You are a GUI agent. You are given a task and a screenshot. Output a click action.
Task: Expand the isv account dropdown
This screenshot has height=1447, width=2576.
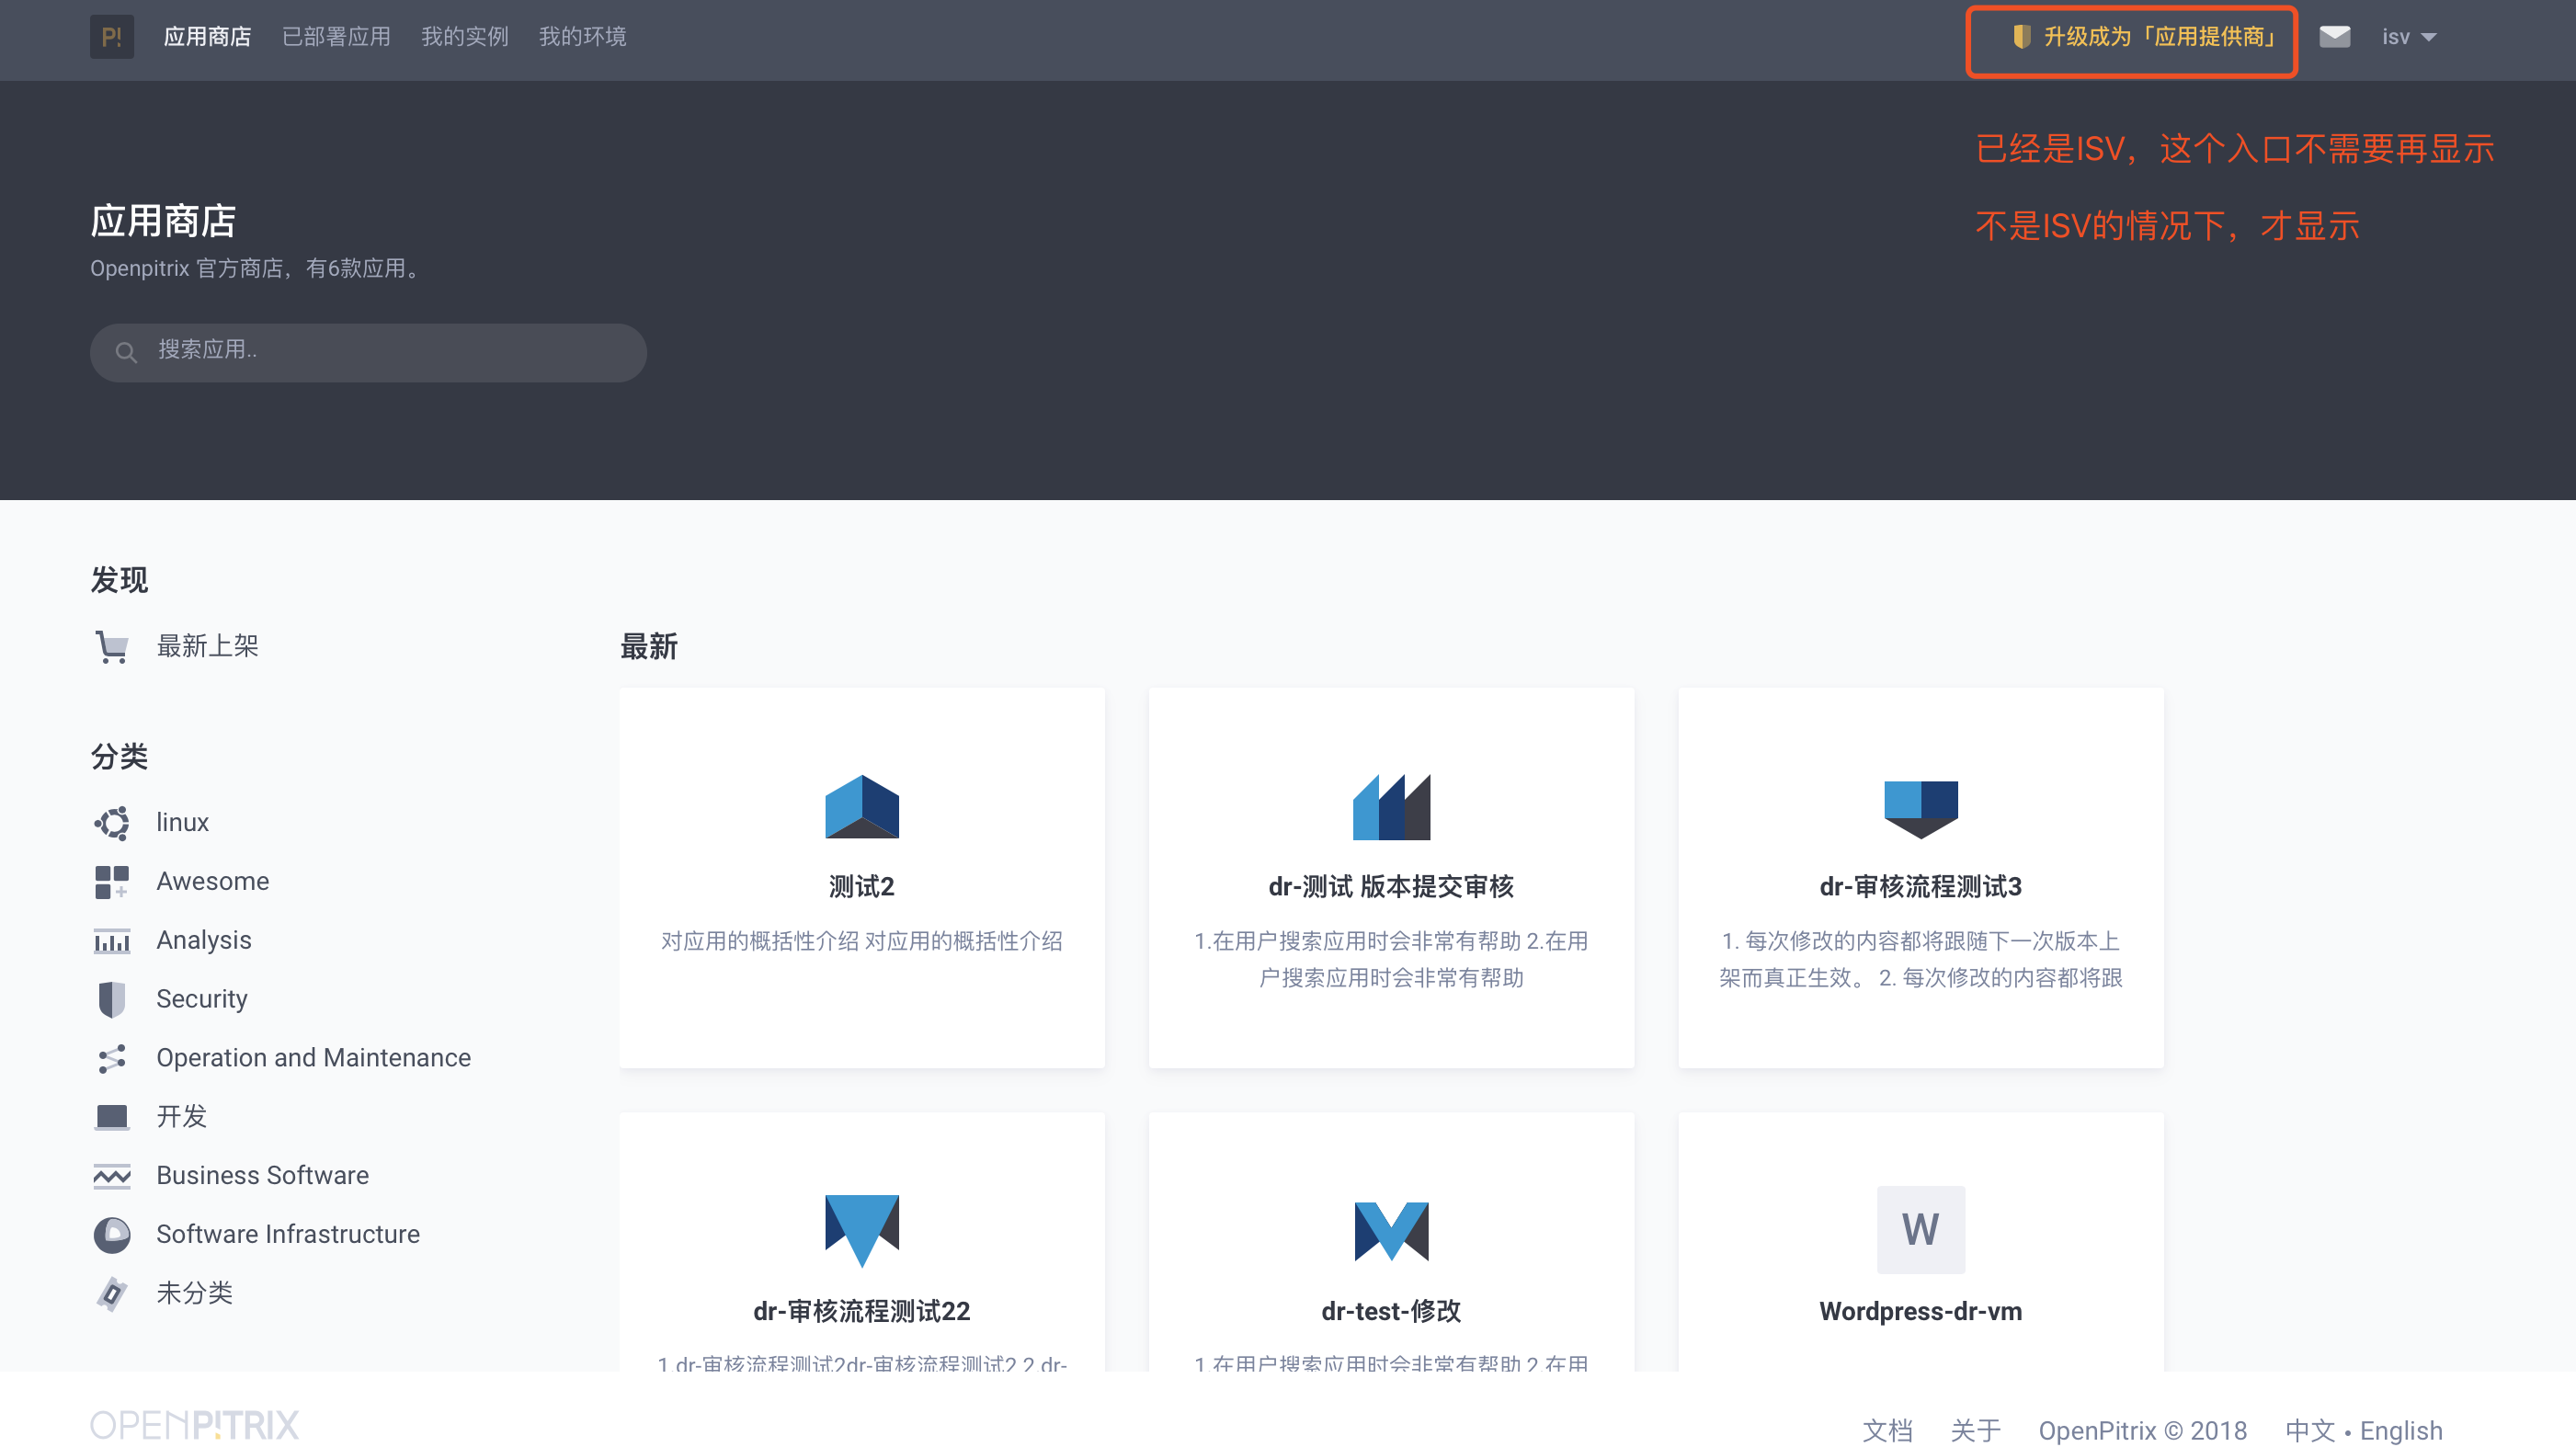coord(2408,36)
